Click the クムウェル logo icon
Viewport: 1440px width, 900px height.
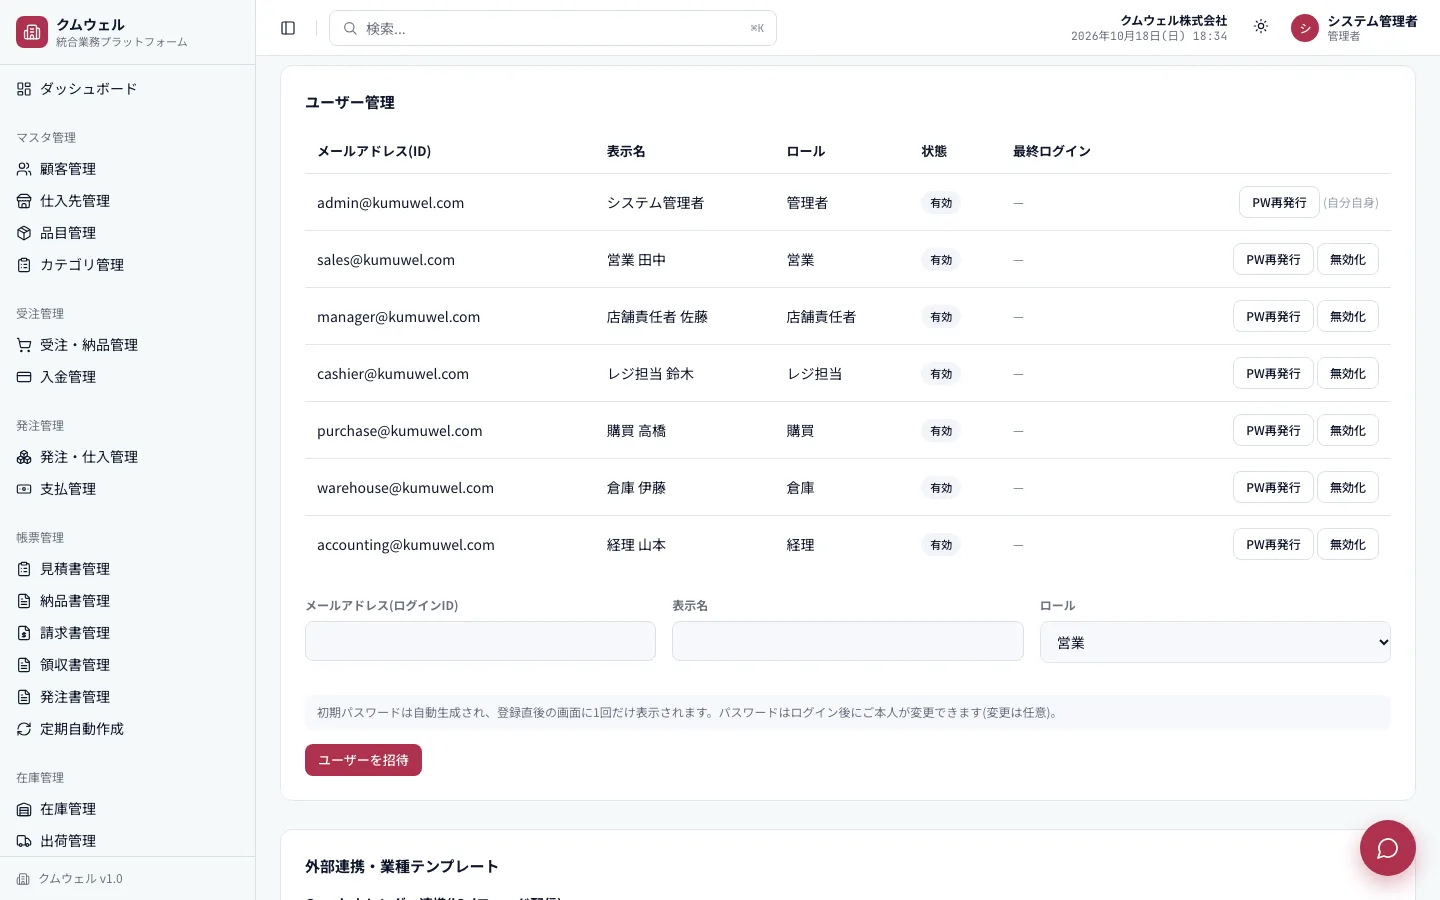[32, 32]
